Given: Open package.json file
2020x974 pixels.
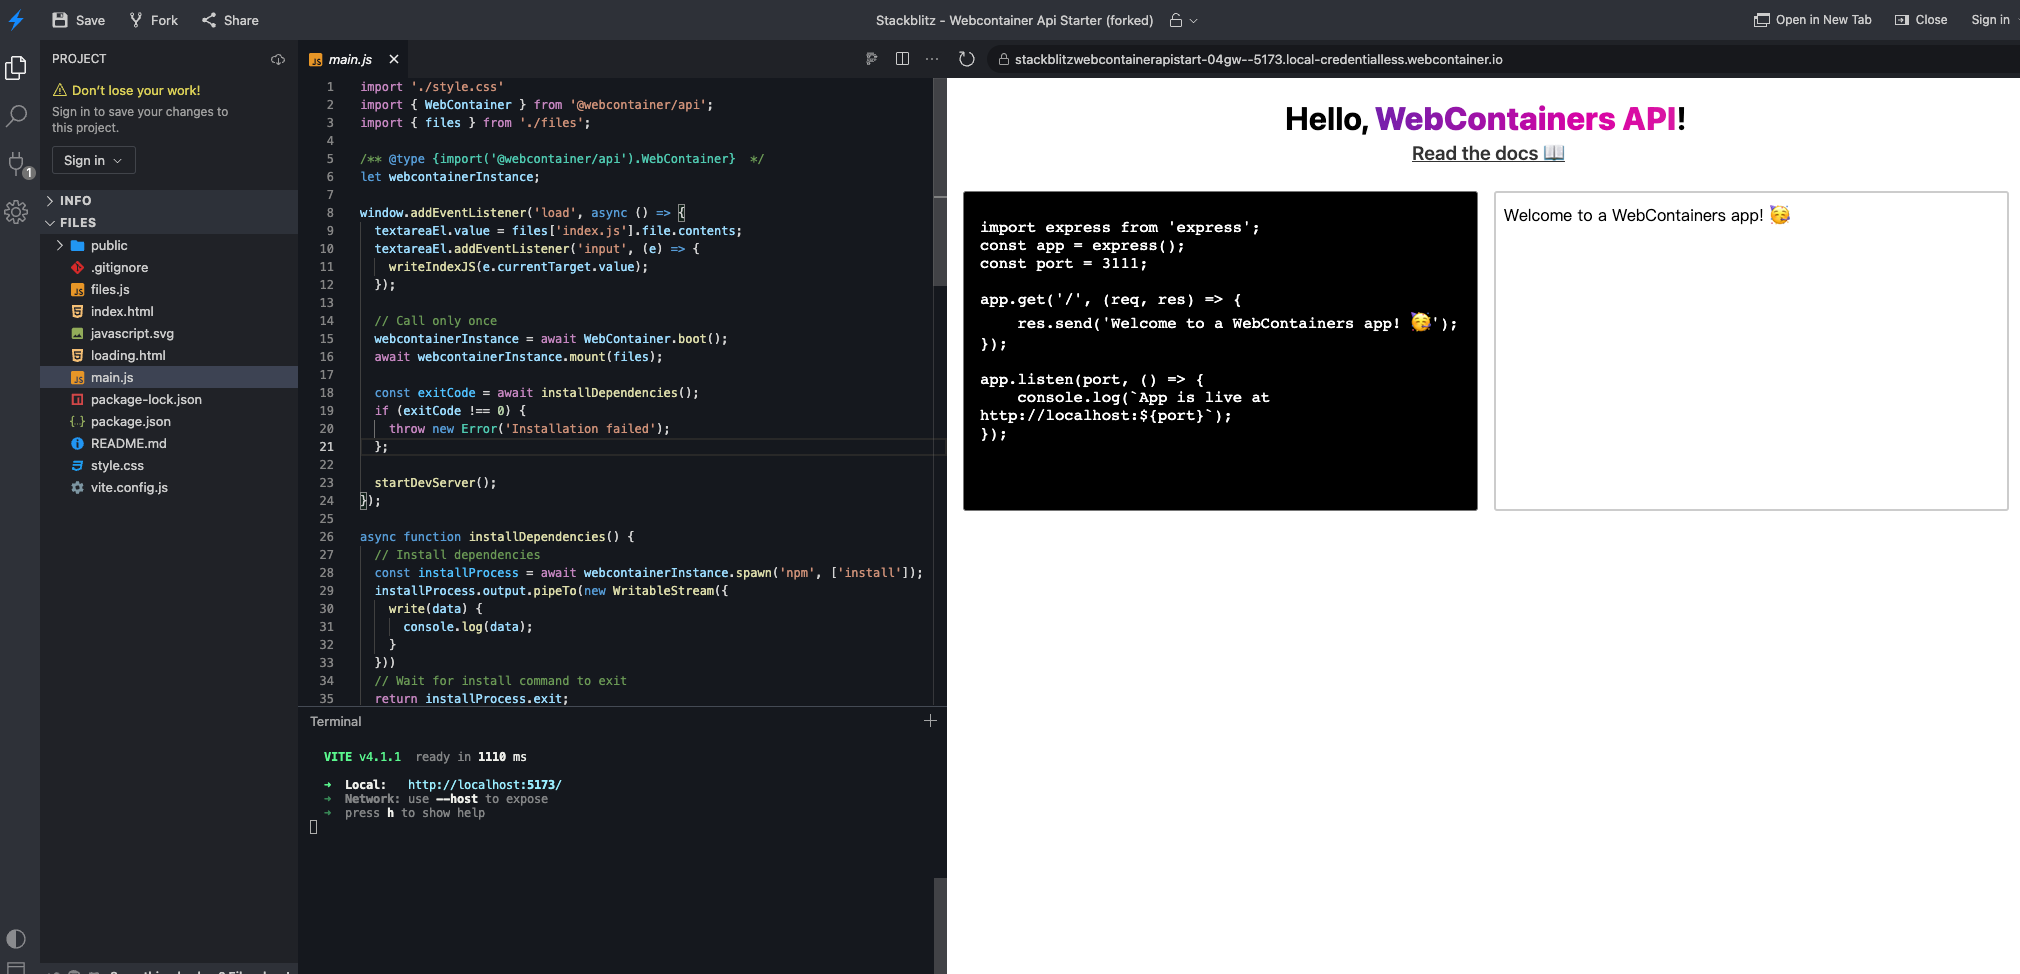Looking at the screenshot, I should [x=169, y=421].
